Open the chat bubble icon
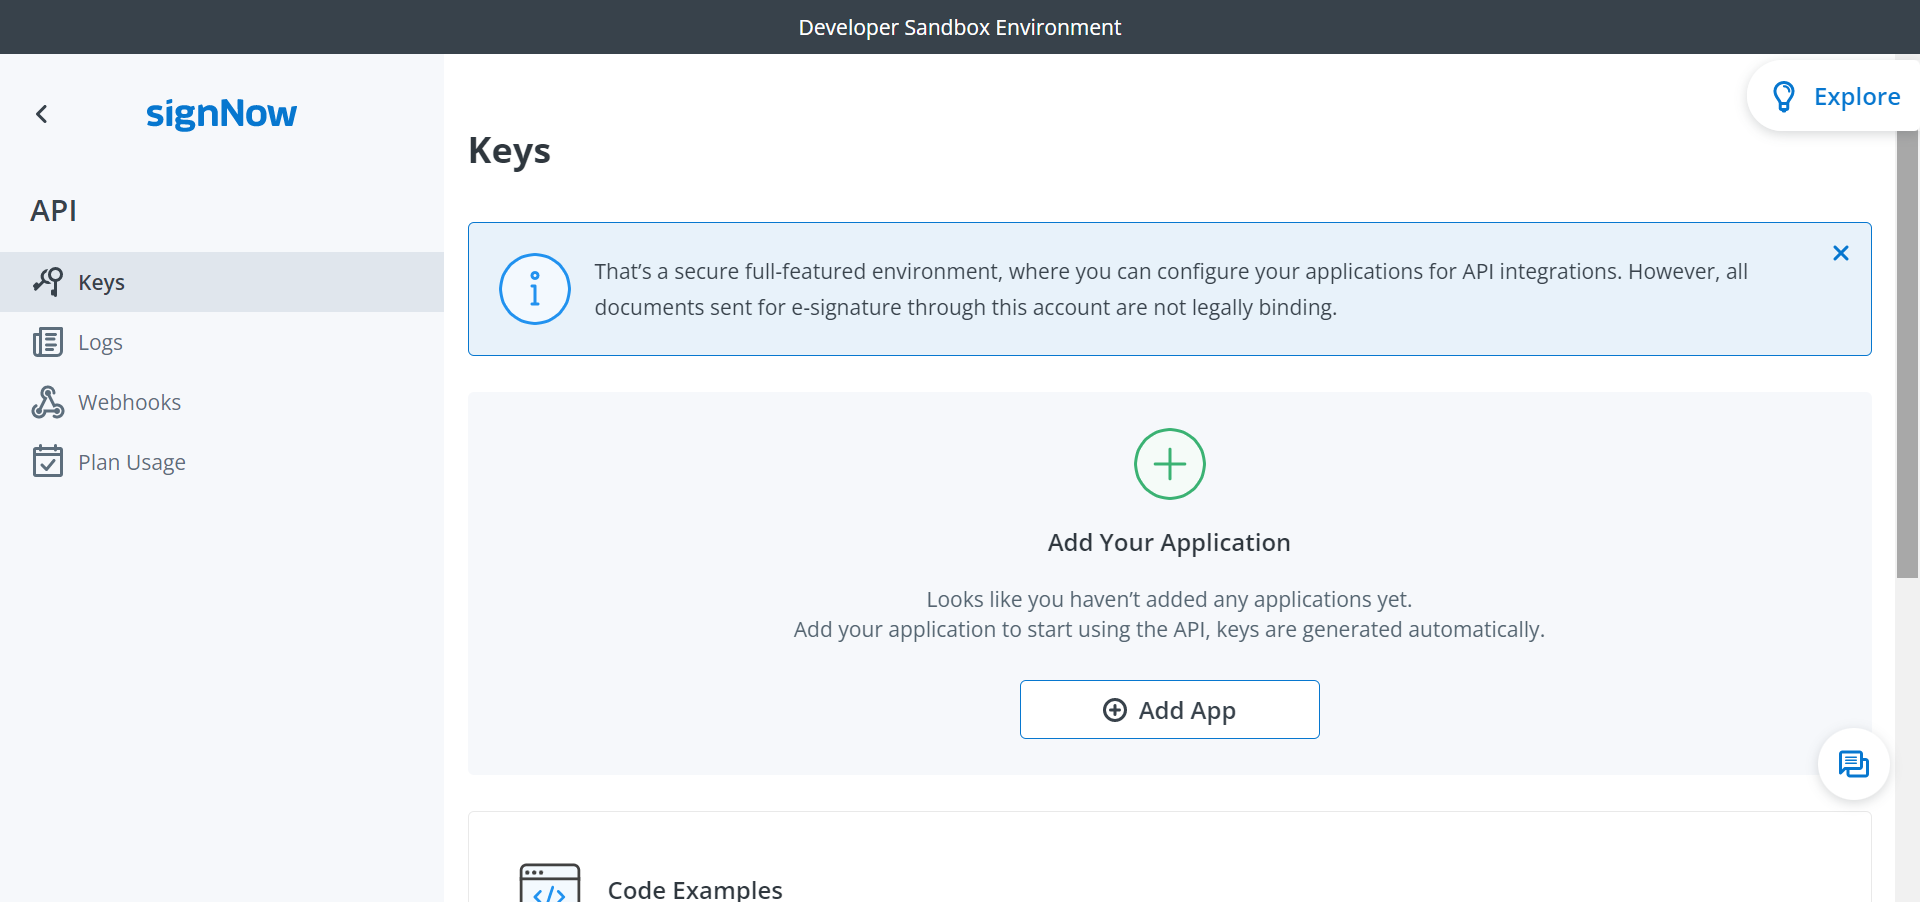The width and height of the screenshot is (1920, 902). 1853,764
